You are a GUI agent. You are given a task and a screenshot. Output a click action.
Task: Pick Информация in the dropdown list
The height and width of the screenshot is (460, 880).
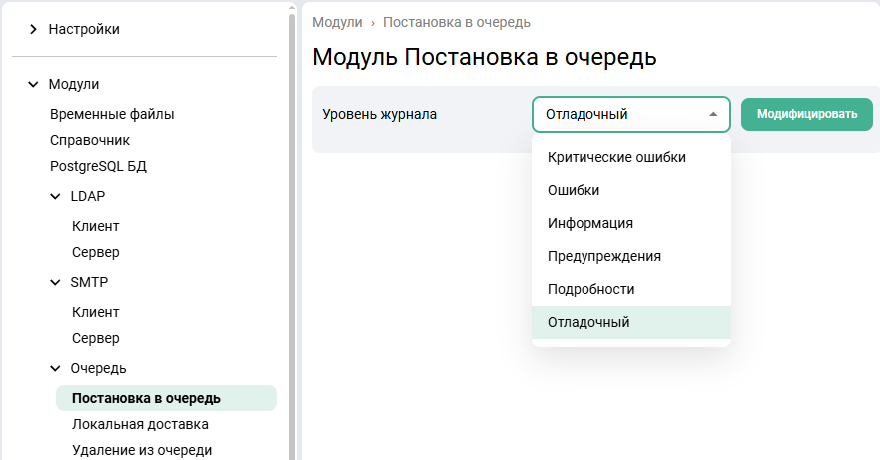(x=590, y=223)
